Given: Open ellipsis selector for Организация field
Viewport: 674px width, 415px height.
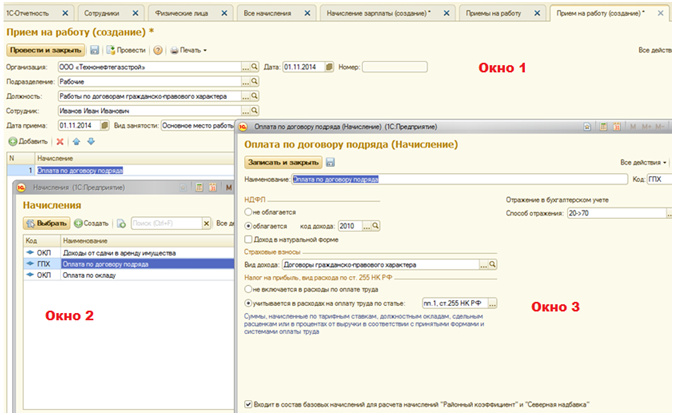Looking at the screenshot, I should pyautogui.click(x=245, y=67).
